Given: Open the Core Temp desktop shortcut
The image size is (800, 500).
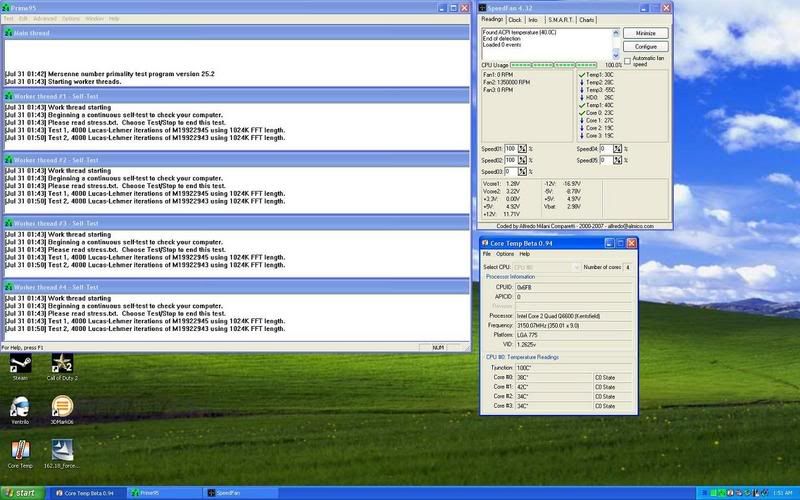Looking at the screenshot, I should point(20,451).
